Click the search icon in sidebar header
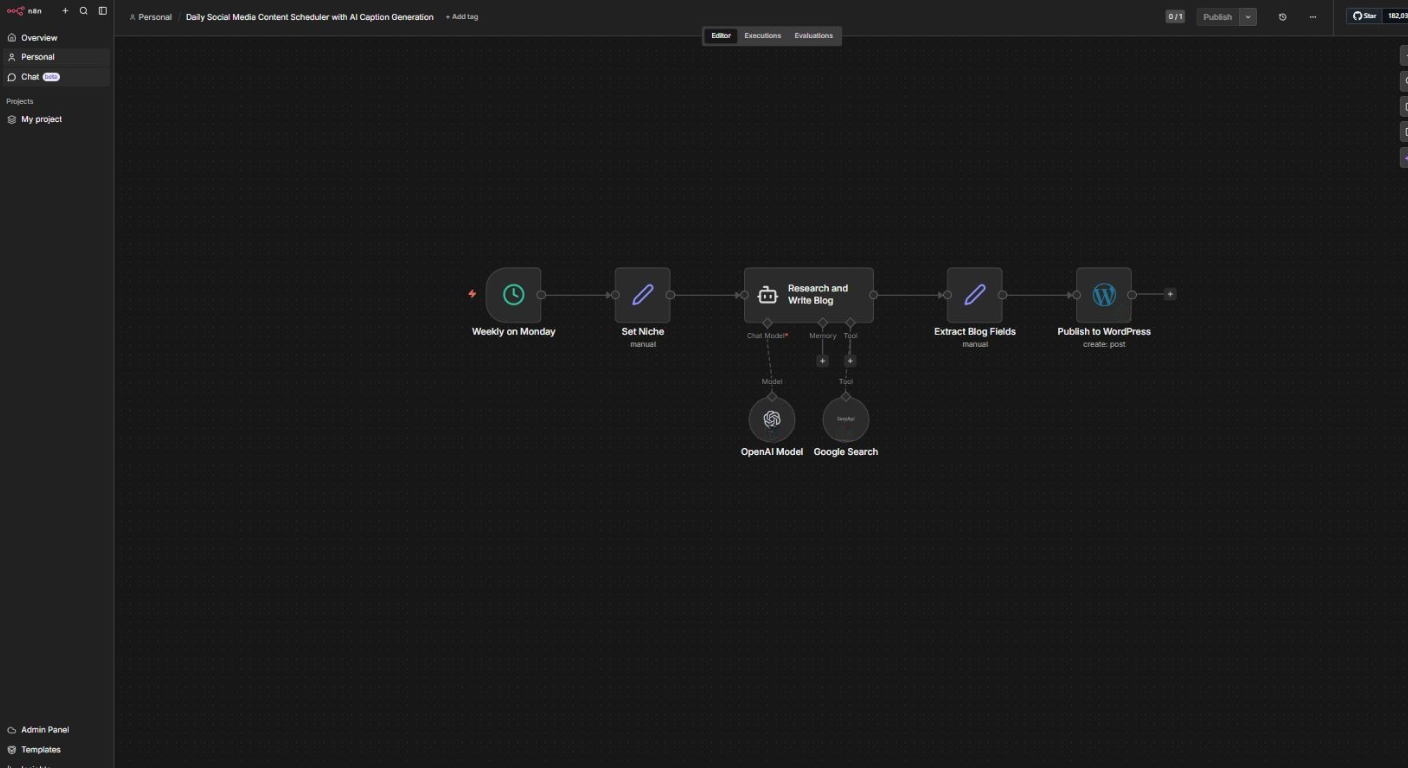1408x768 pixels. coord(84,11)
